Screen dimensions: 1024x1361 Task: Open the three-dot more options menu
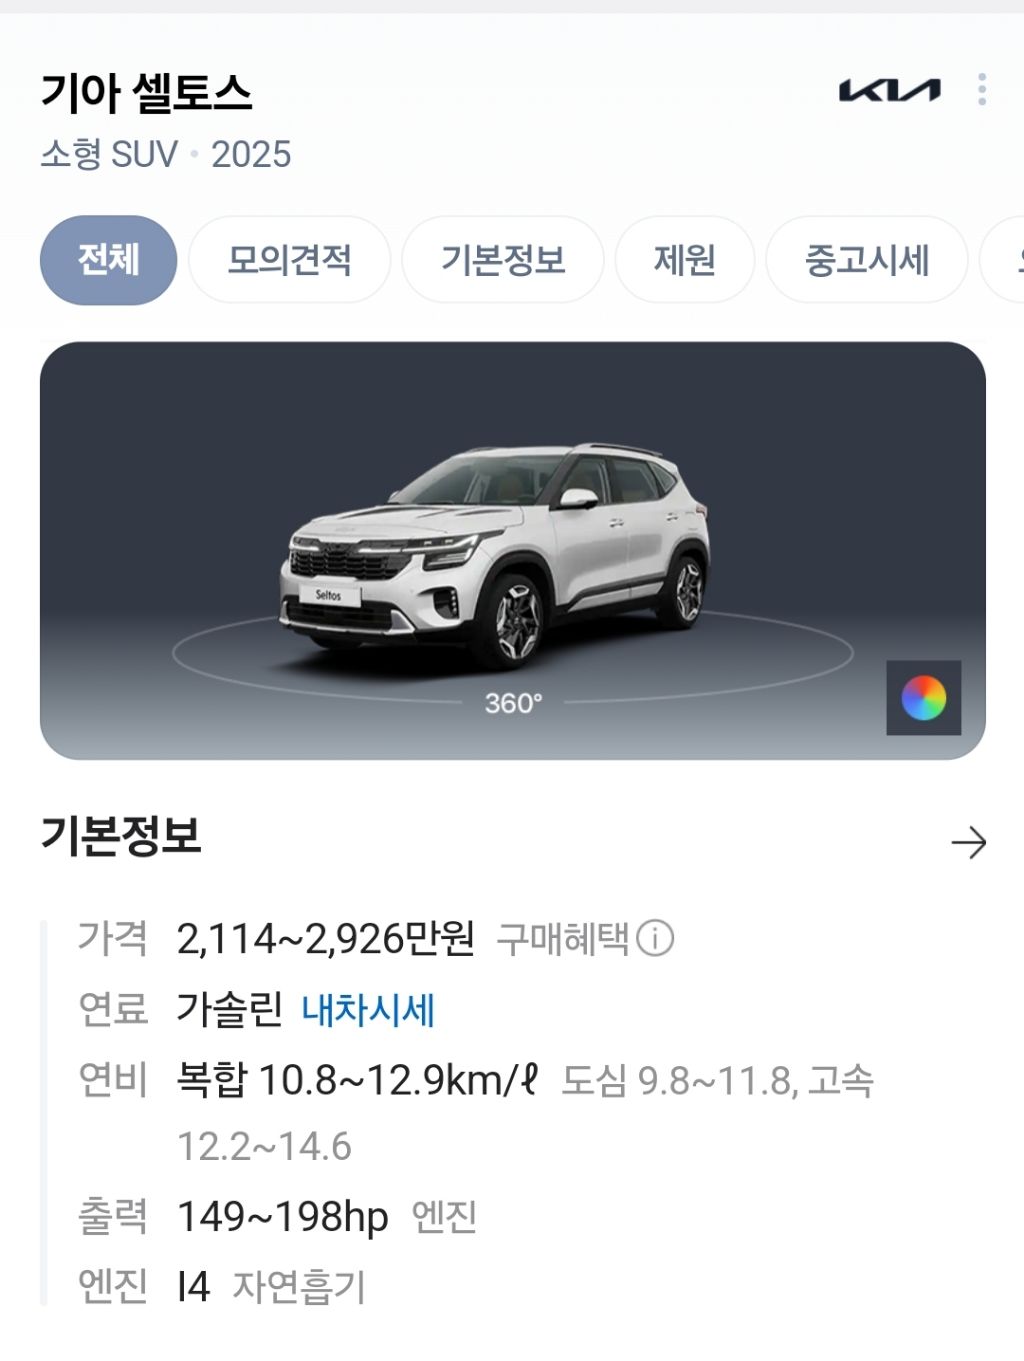point(982,90)
